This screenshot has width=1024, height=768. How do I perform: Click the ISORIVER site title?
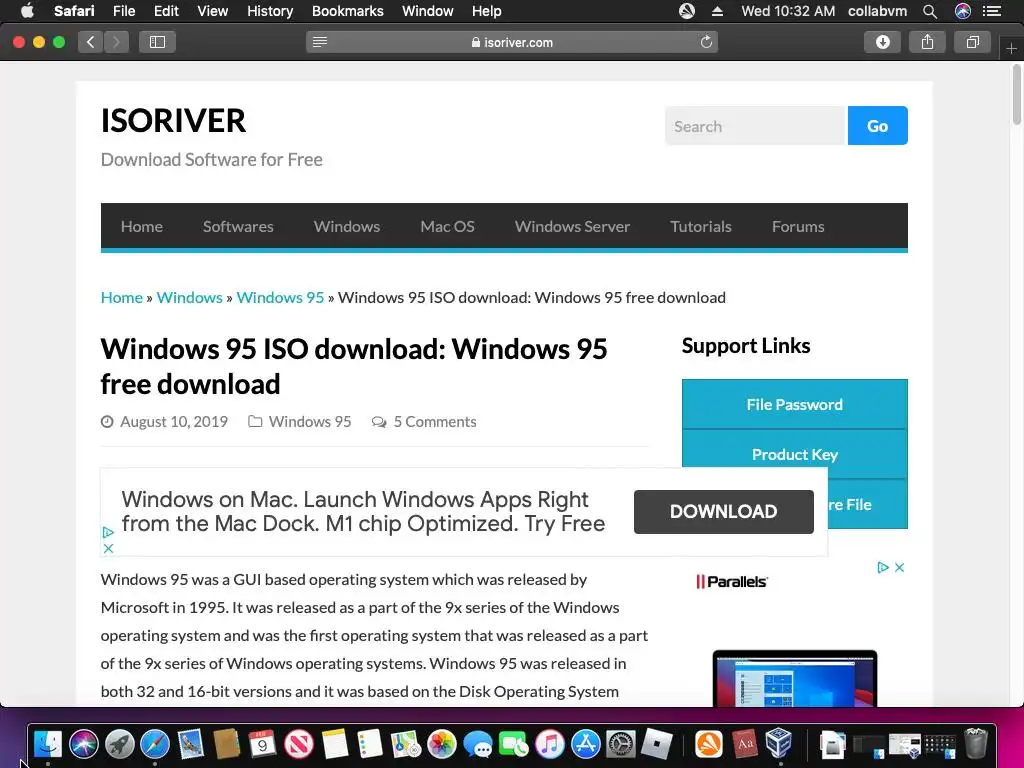[173, 121]
